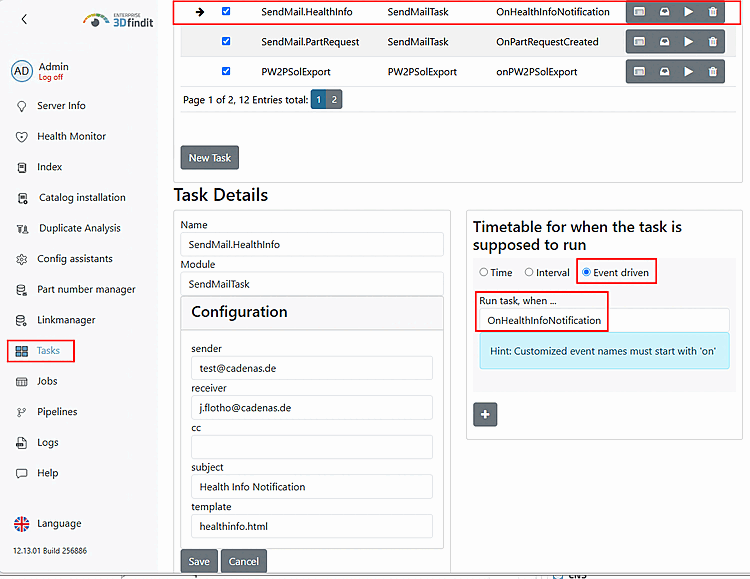This screenshot has width=750, height=579.
Task: Select the Event driven radio button
Action: [x=586, y=272]
